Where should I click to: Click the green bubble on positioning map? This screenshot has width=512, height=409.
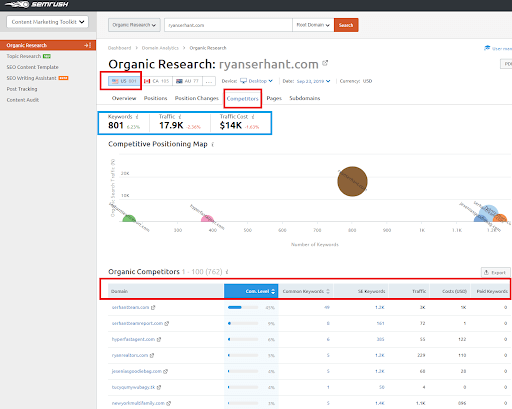[129, 219]
